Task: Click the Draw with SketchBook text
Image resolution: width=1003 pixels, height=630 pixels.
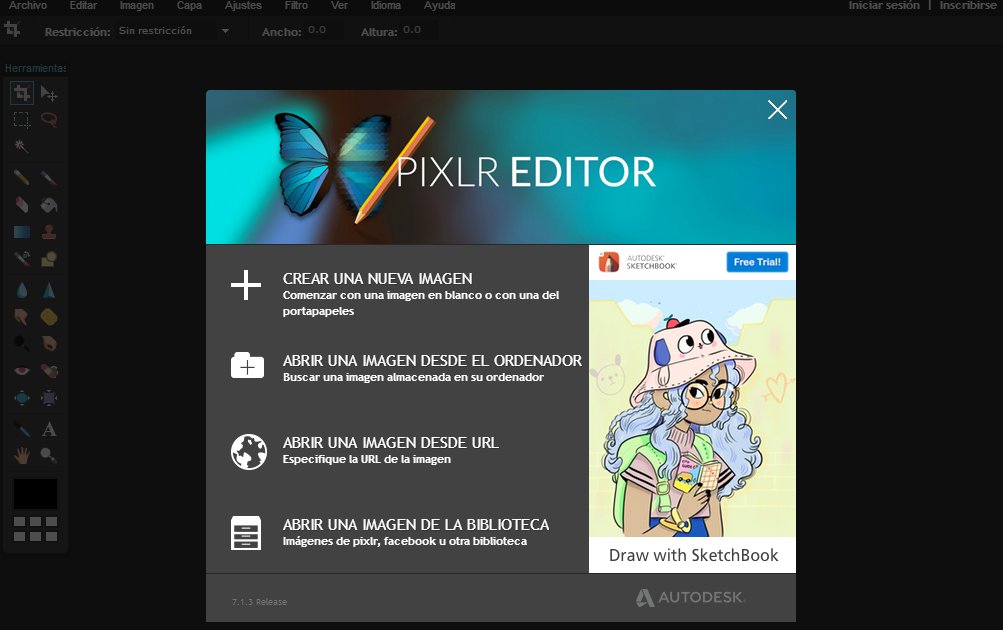Action: point(693,555)
